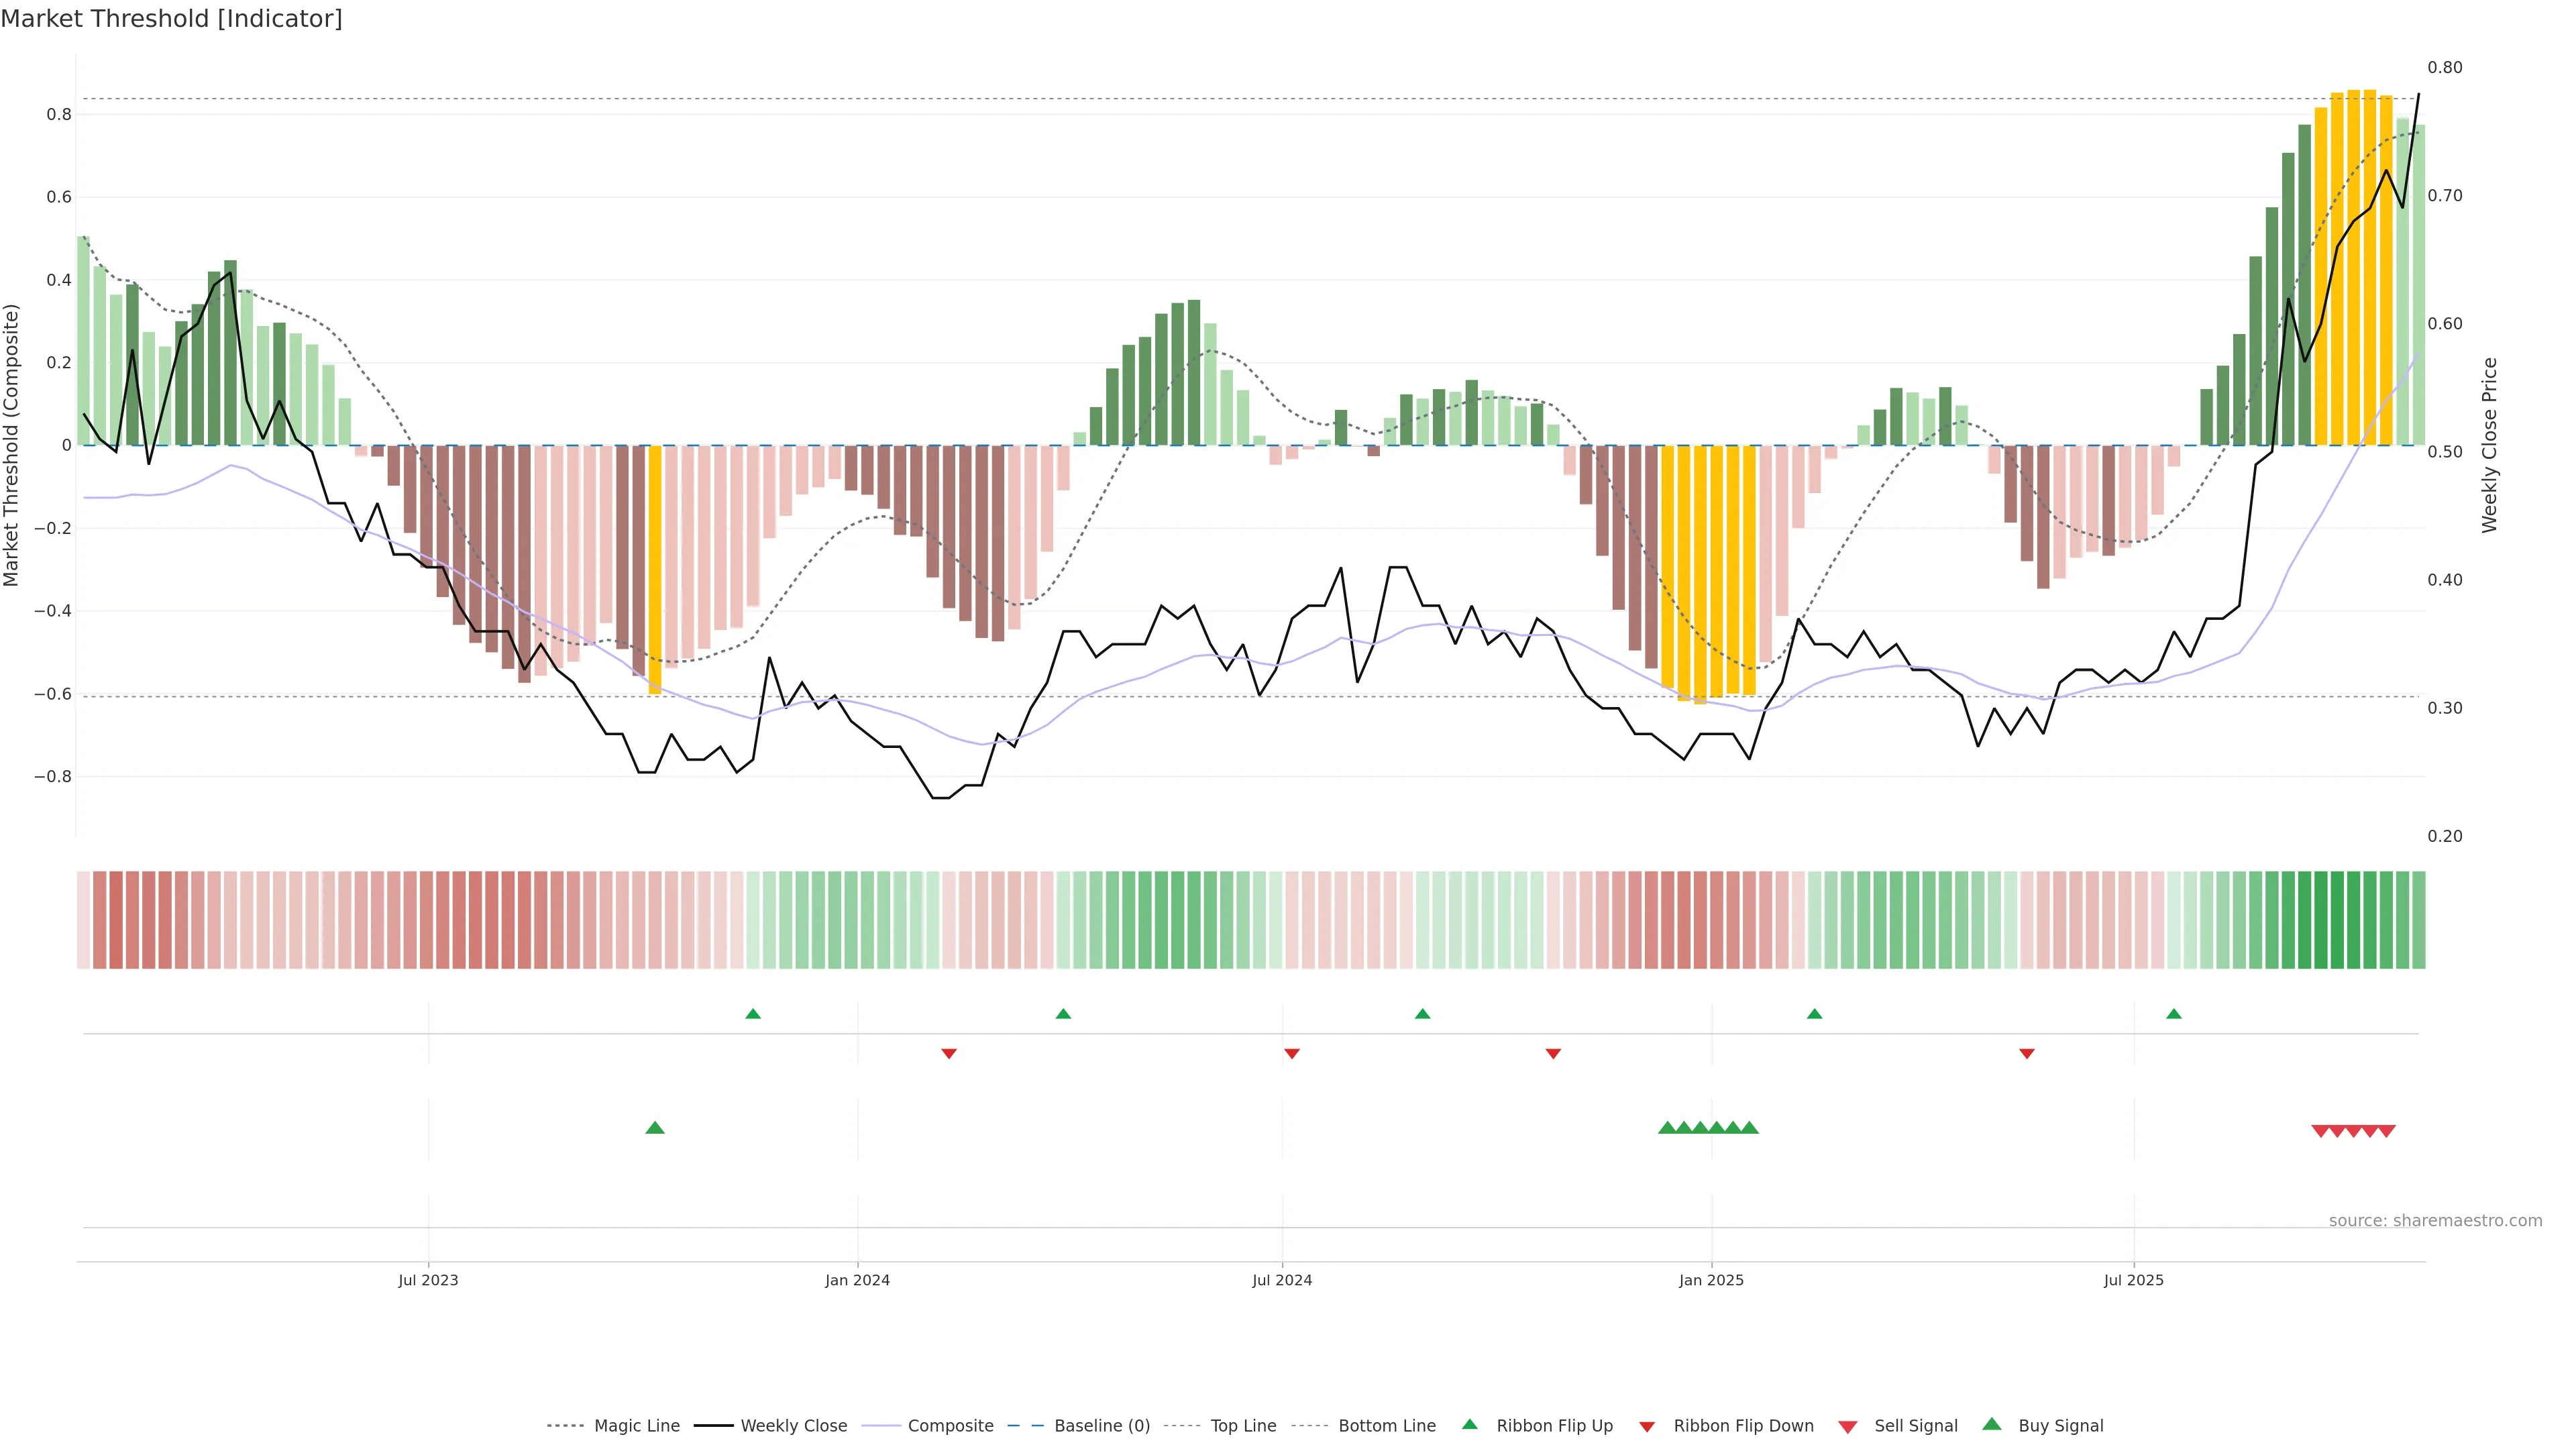Click the Weekly Close Price axis title
The image size is (2576, 1449).
tap(2490, 445)
